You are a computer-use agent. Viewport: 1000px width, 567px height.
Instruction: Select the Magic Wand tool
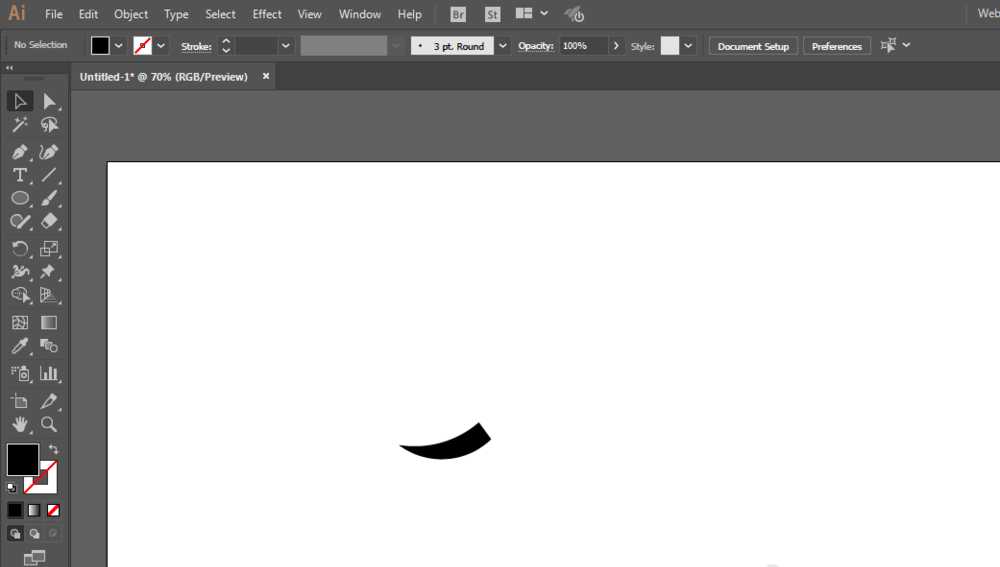[20, 125]
